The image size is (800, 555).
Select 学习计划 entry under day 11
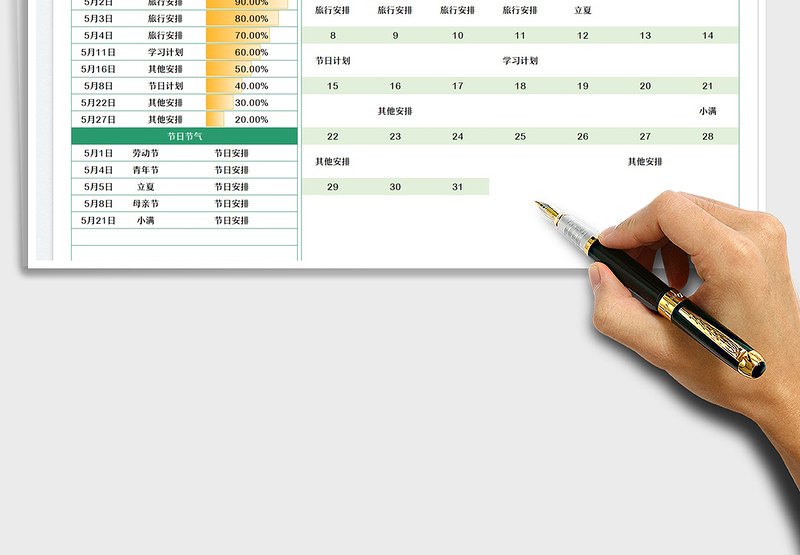tap(520, 61)
